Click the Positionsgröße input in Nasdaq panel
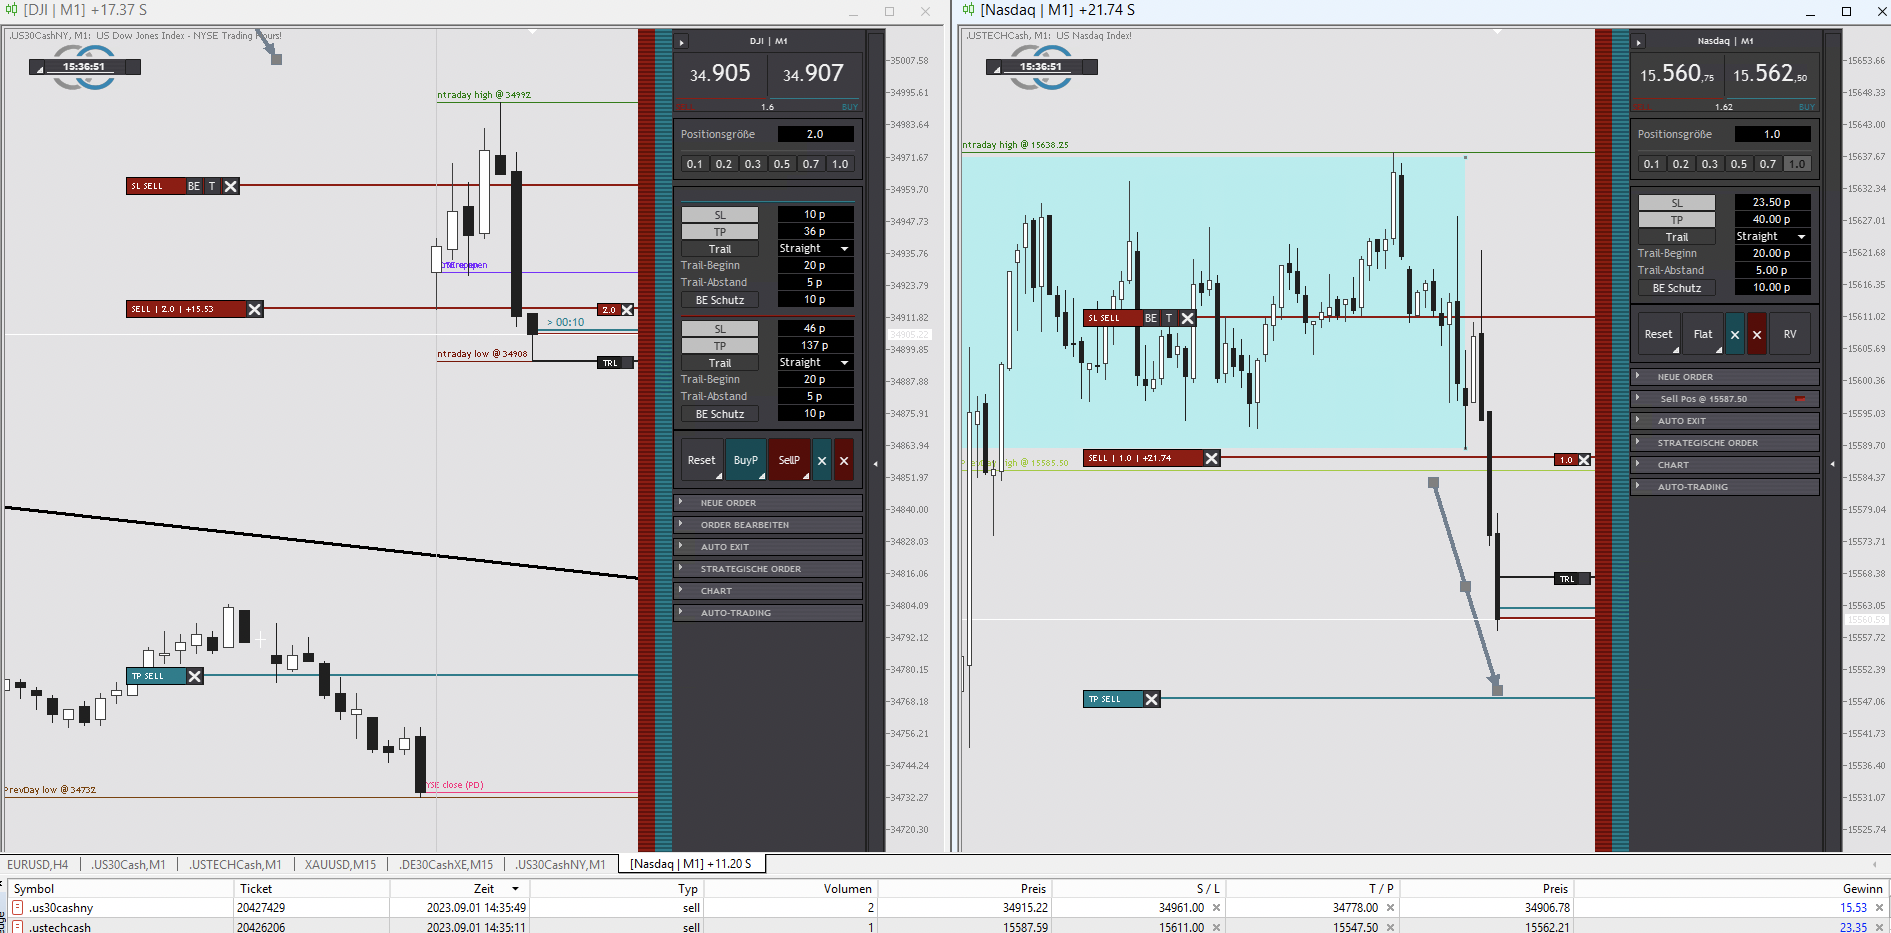The height and width of the screenshot is (933, 1891). [1772, 134]
